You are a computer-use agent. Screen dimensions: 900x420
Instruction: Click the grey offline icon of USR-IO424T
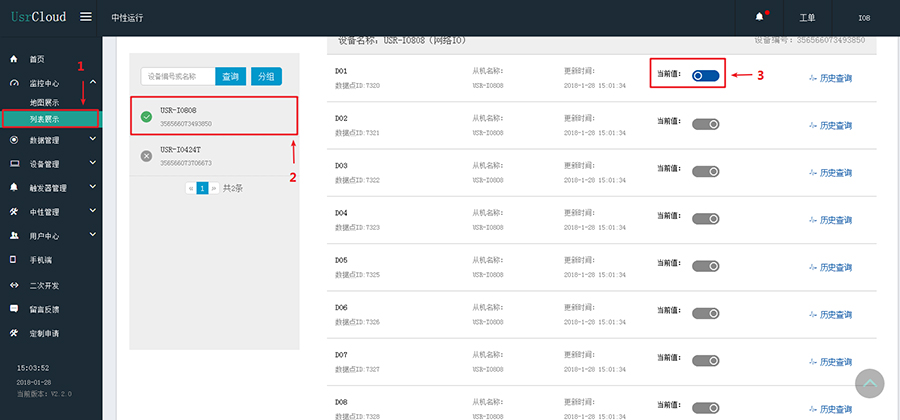pos(146,156)
